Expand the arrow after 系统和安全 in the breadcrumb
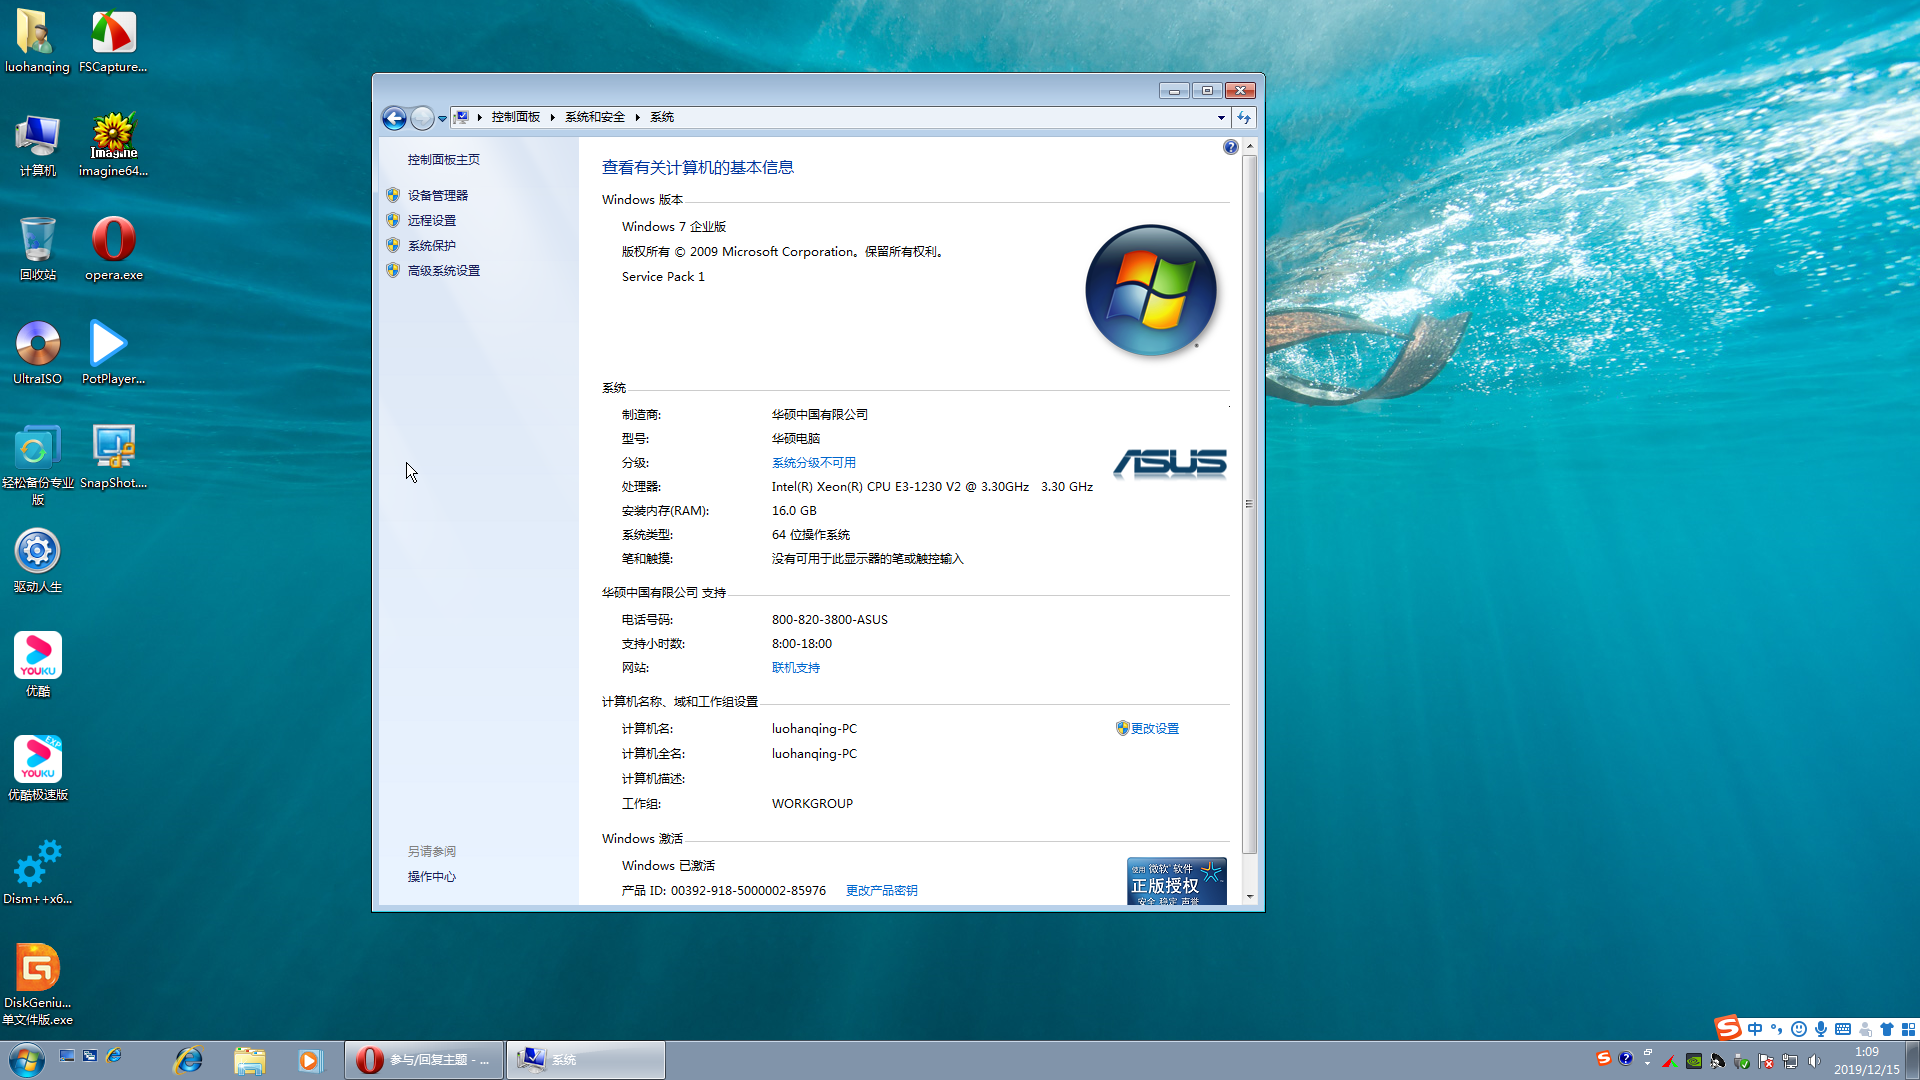Screen dimensions: 1920x1080 [x=637, y=117]
